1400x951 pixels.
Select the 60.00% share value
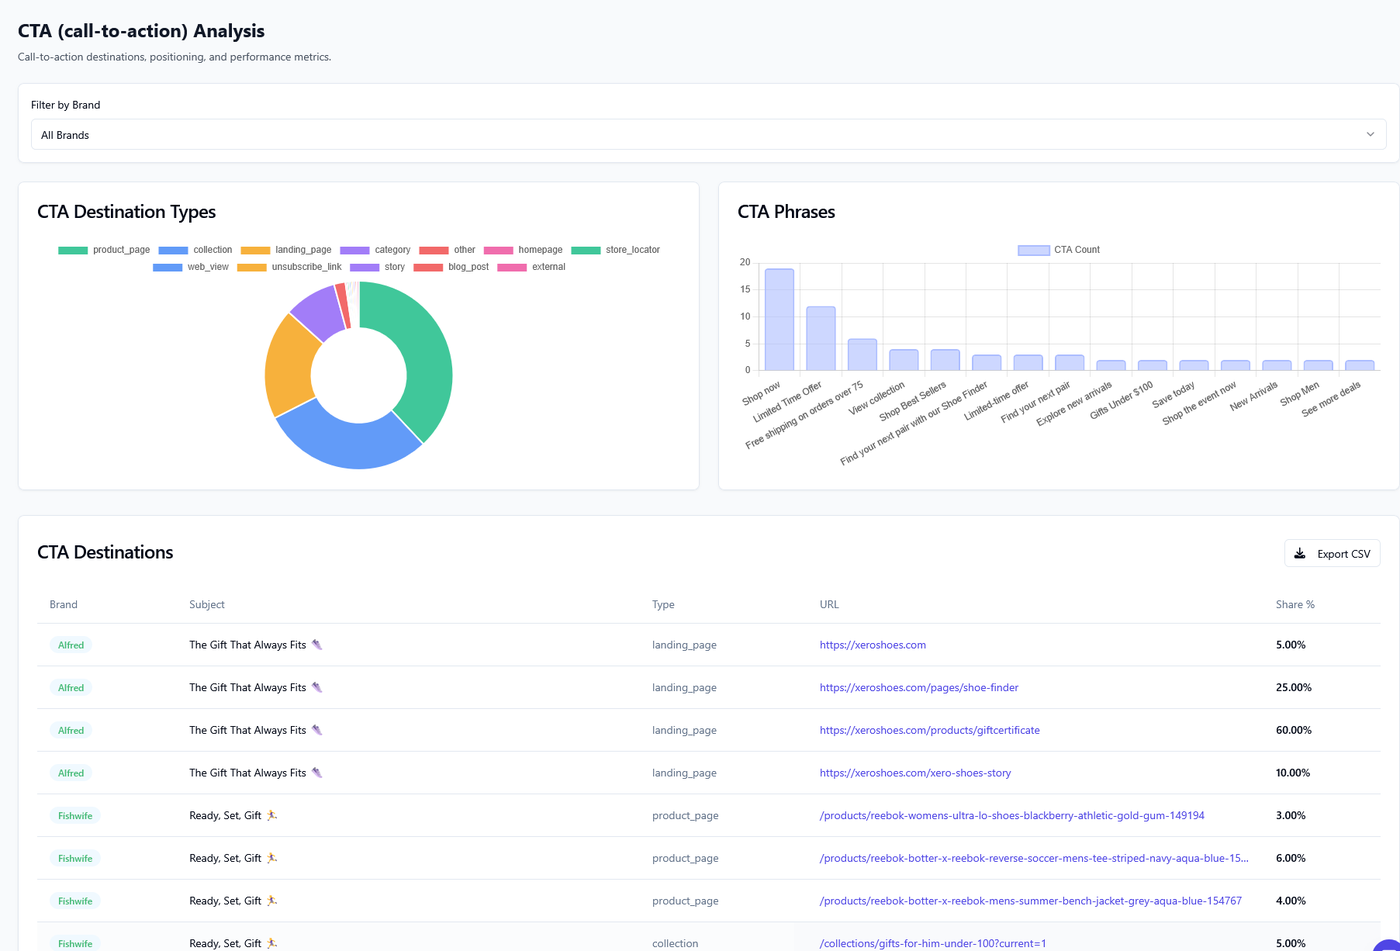pyautogui.click(x=1294, y=731)
